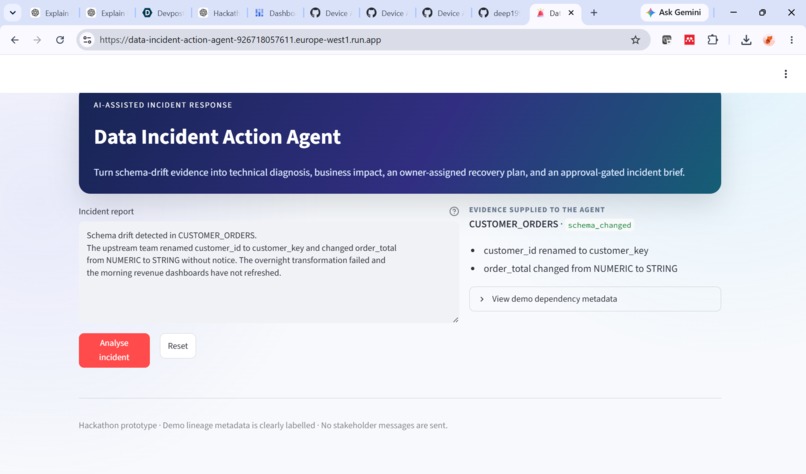Screen dimensions: 806x474
Task: Switch to the Dashboard tab
Action: point(274,13)
